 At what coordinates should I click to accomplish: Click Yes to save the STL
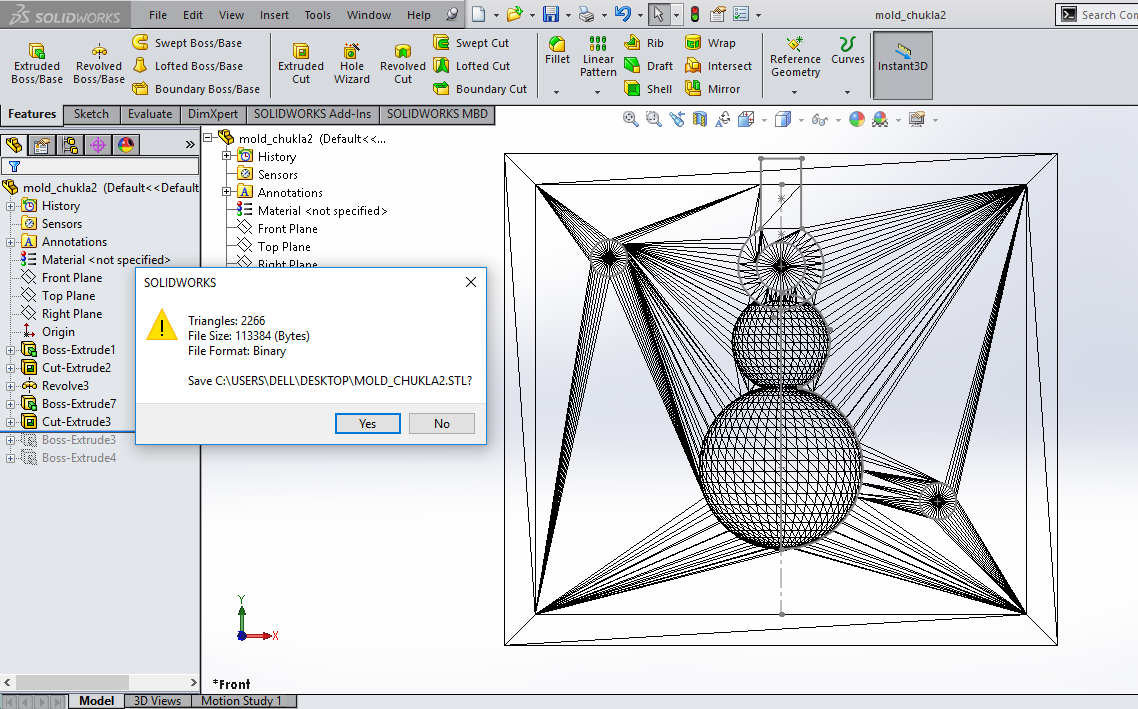click(x=367, y=424)
